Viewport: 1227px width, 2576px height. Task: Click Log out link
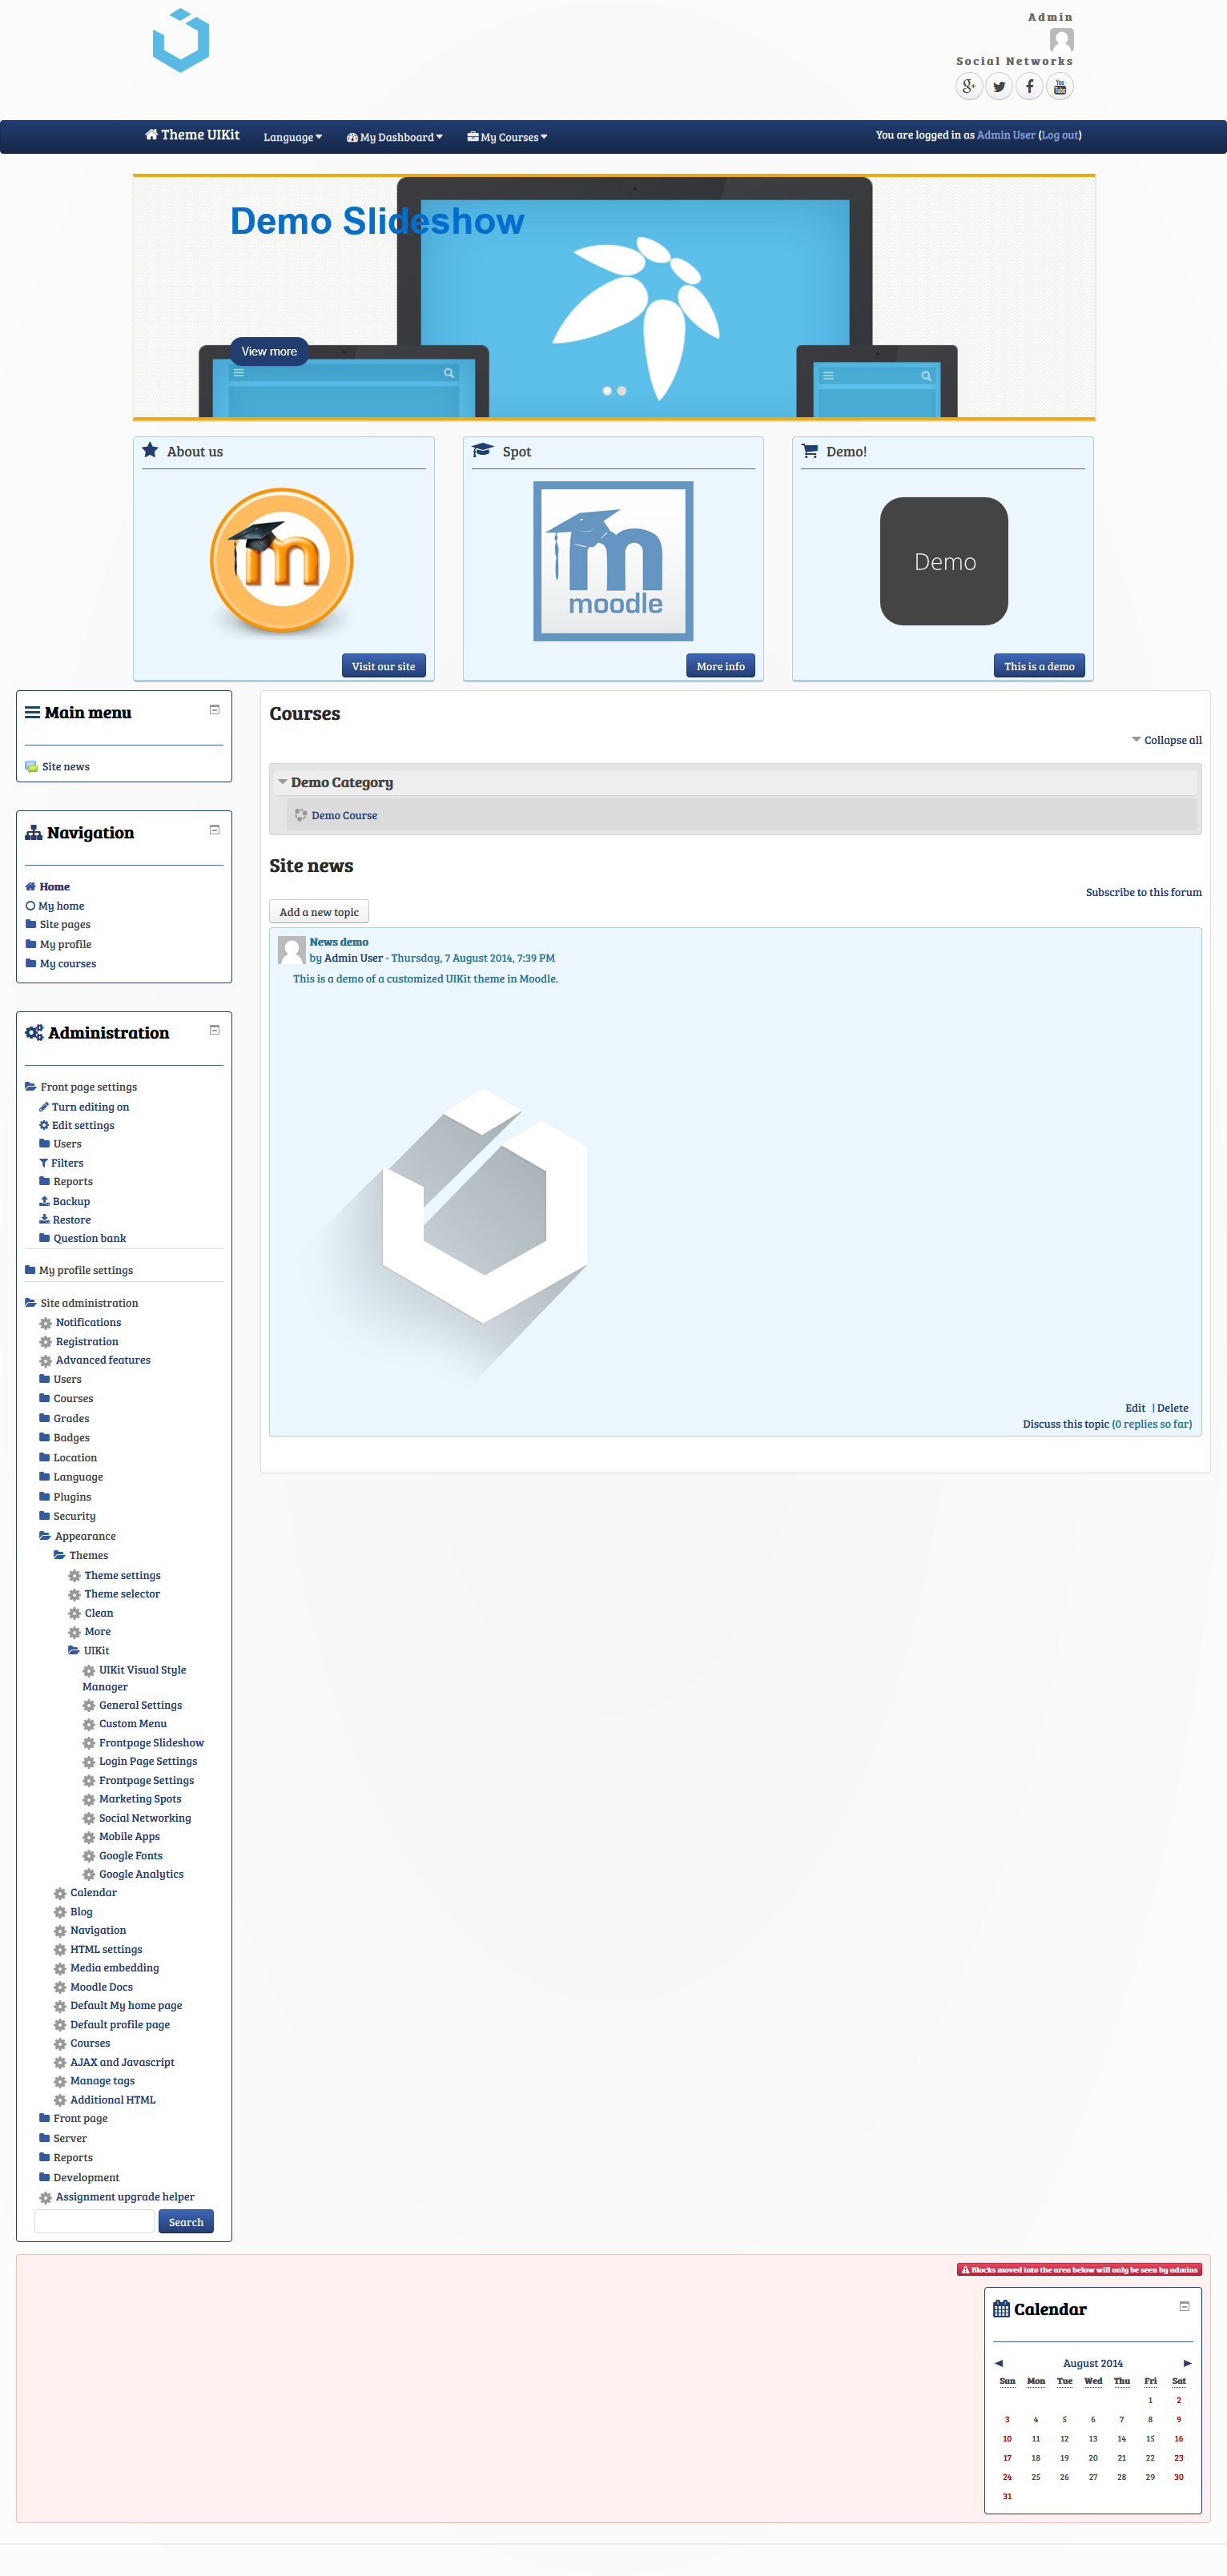[x=1060, y=135]
